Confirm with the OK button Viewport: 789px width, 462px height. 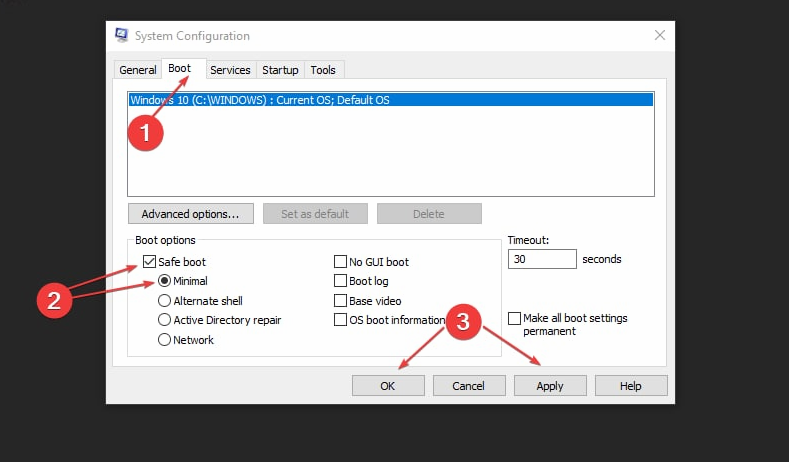pos(388,386)
